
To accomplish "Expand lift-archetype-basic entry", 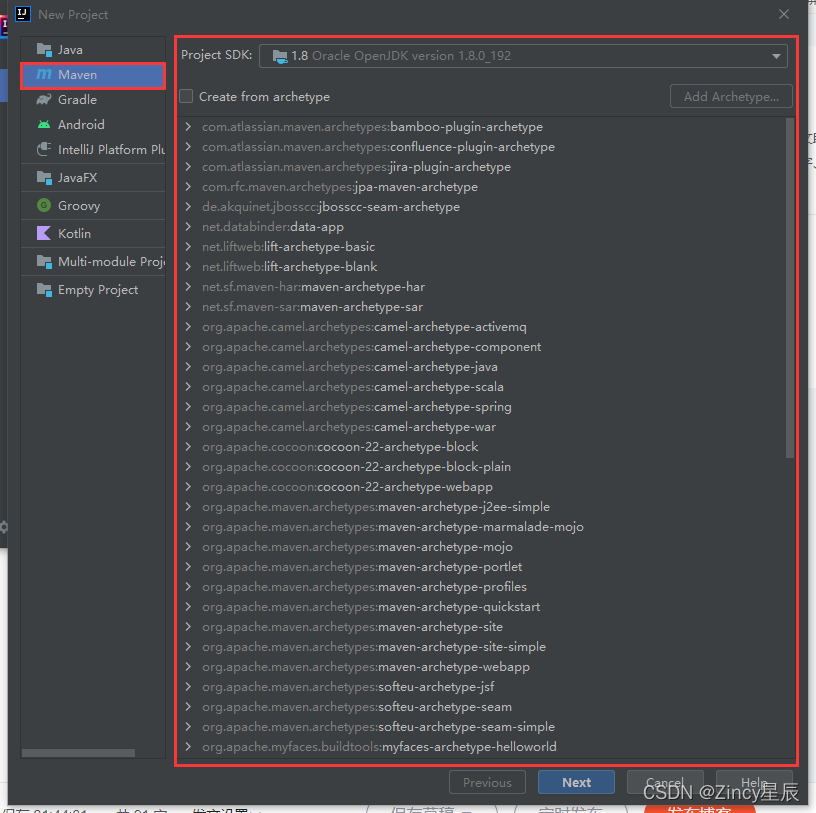I will pyautogui.click(x=188, y=247).
